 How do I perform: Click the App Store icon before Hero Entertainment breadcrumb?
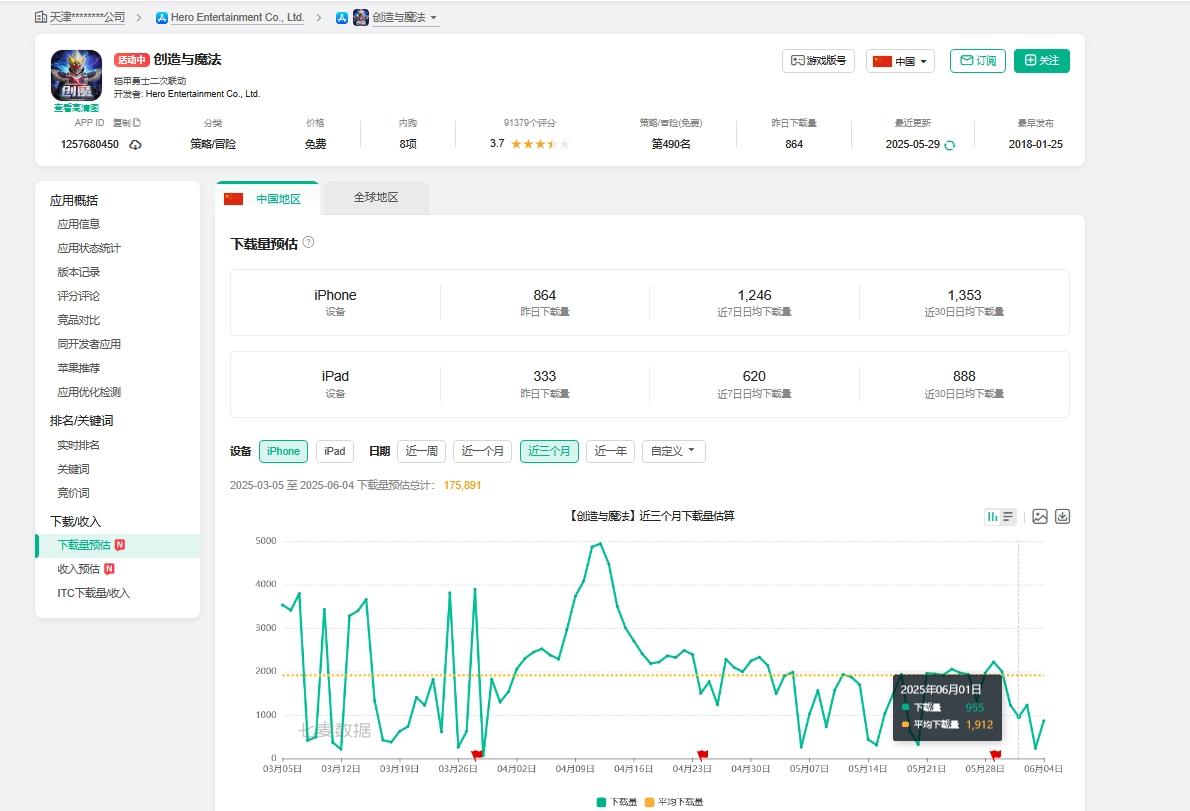pyautogui.click(x=162, y=17)
